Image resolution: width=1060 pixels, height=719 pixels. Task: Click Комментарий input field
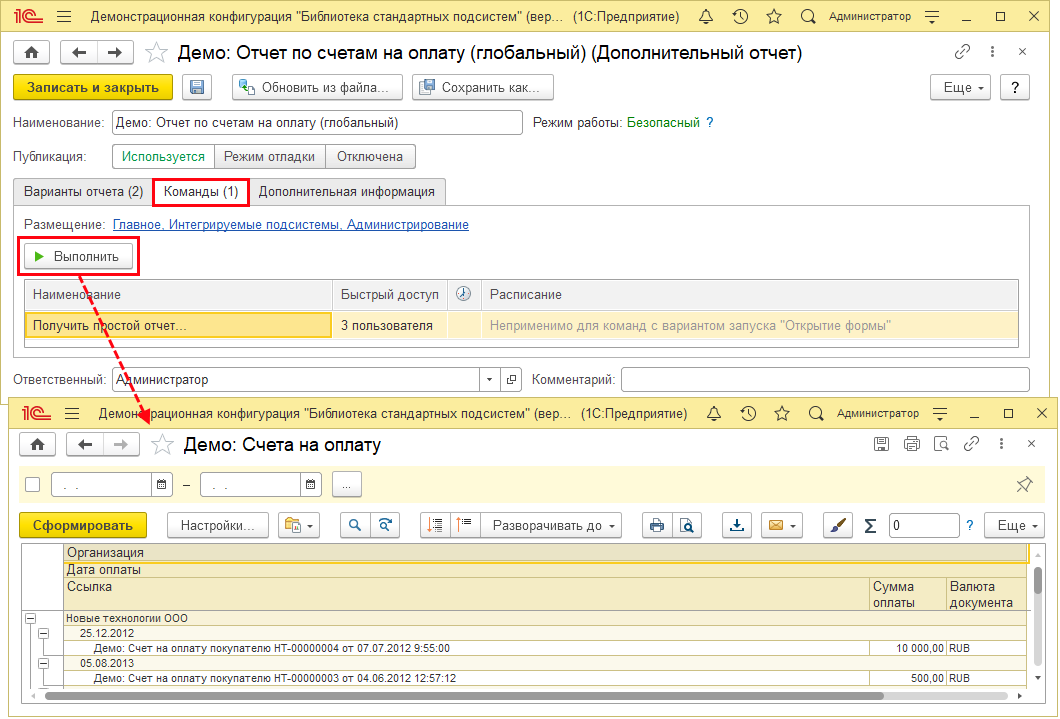pos(825,380)
